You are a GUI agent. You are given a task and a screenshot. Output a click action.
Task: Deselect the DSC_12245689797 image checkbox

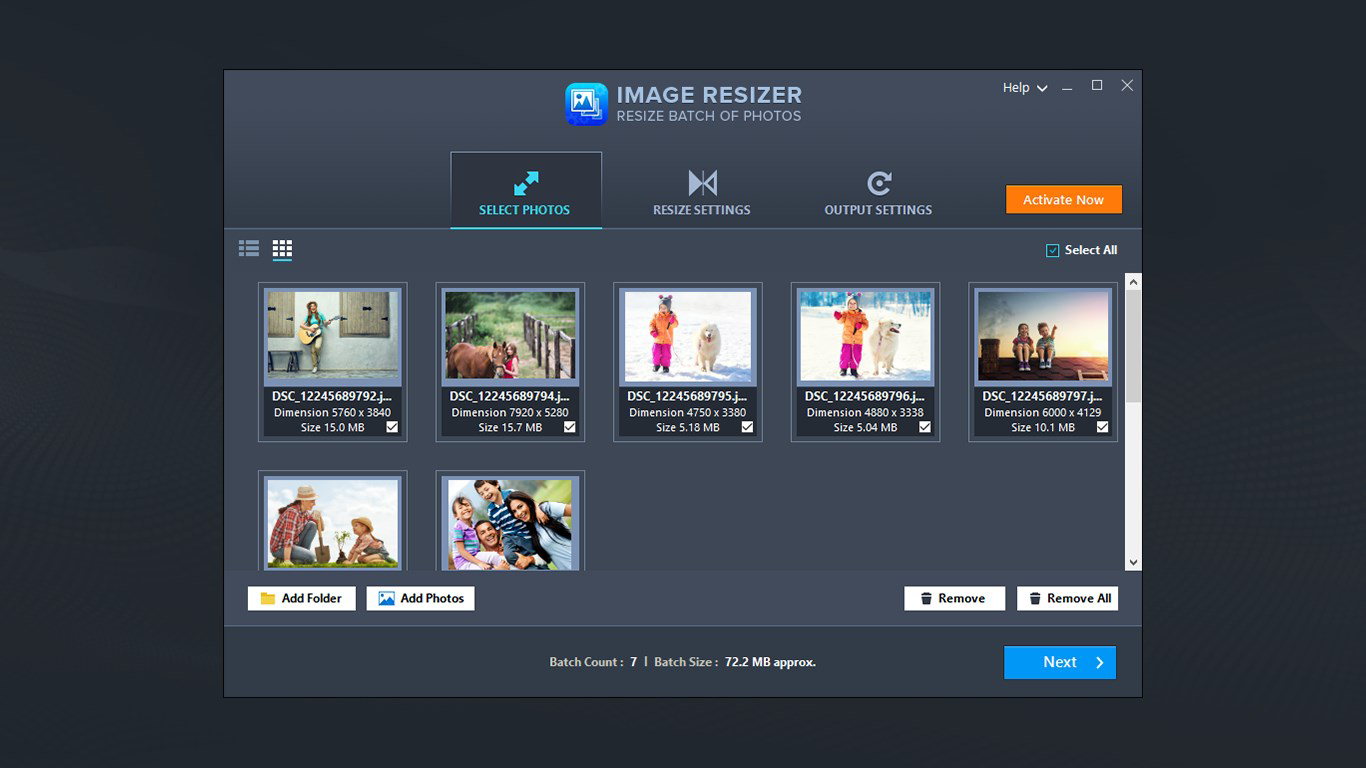click(x=1102, y=426)
